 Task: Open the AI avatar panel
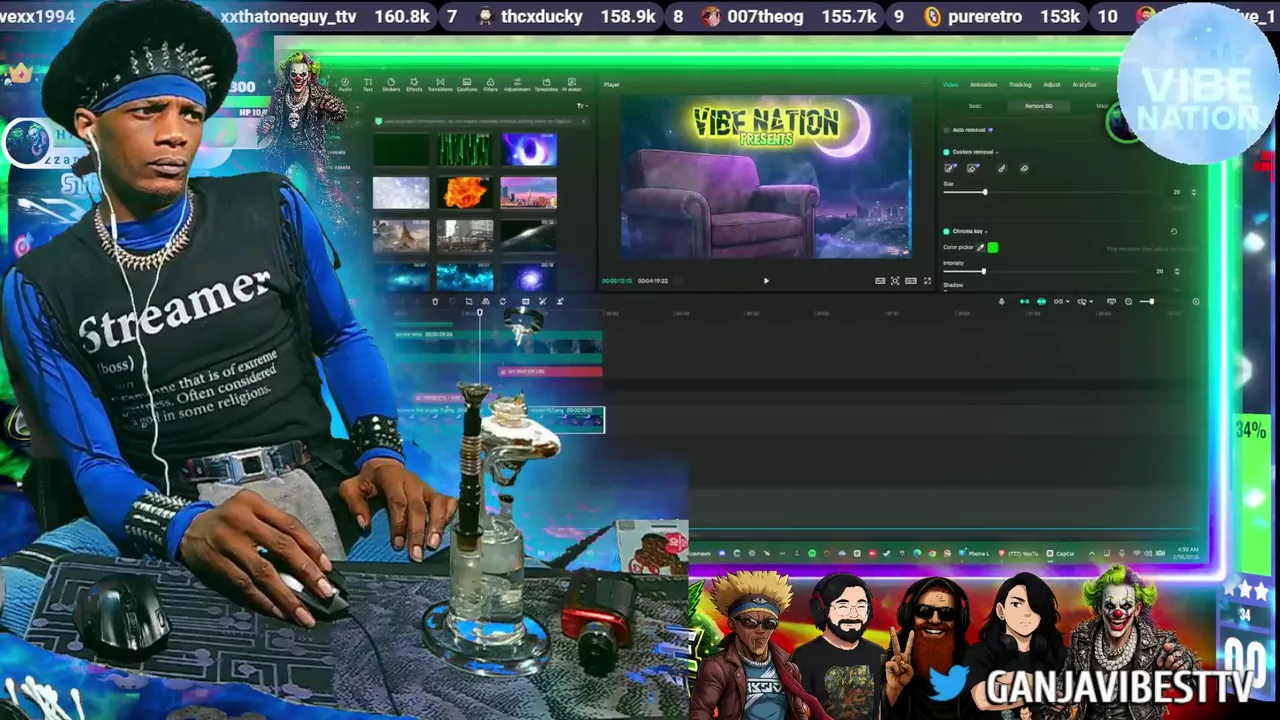click(x=572, y=84)
